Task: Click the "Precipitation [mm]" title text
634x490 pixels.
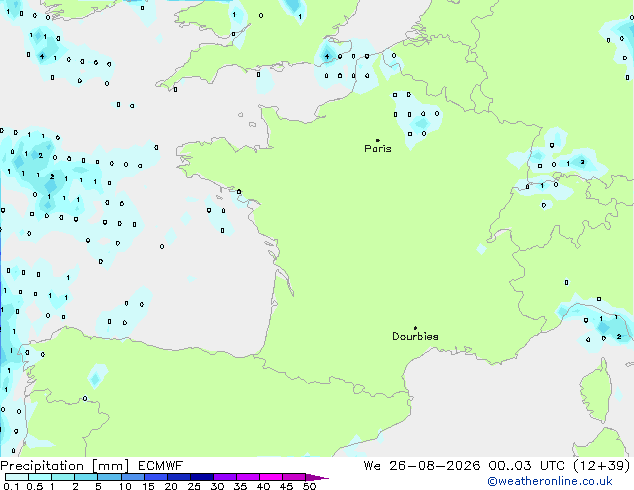Action: point(65,466)
